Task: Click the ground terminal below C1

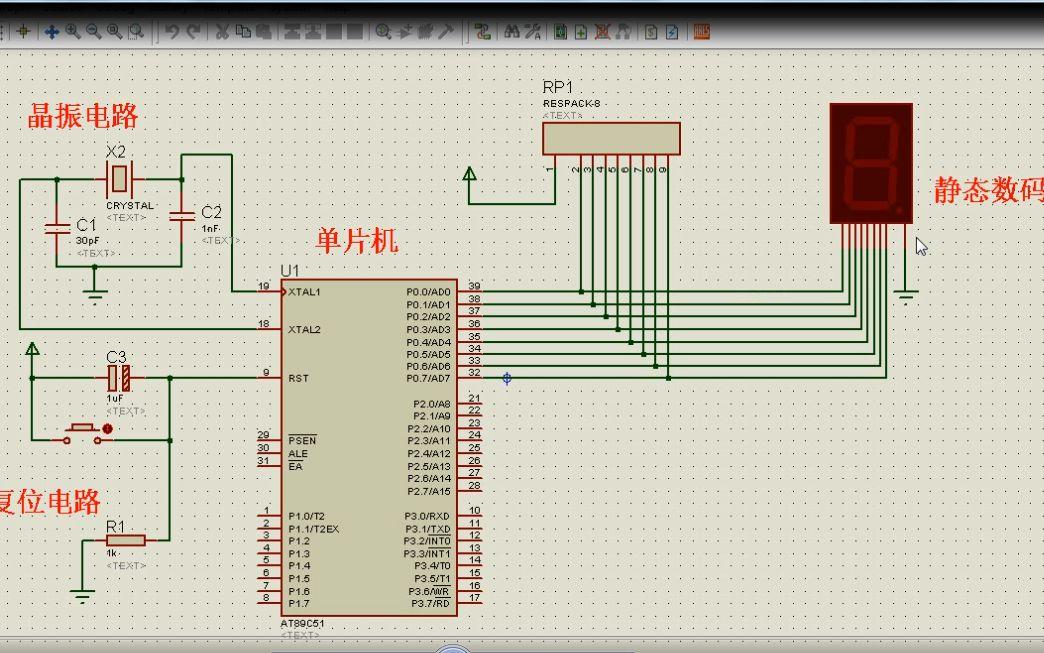Action: coord(95,296)
